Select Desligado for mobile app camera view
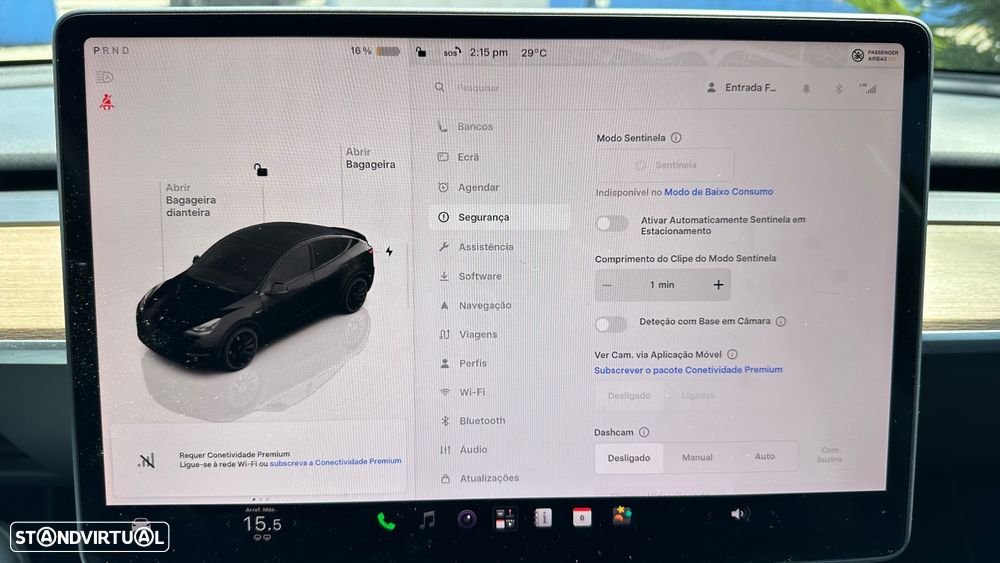The image size is (1000, 563). (x=629, y=396)
